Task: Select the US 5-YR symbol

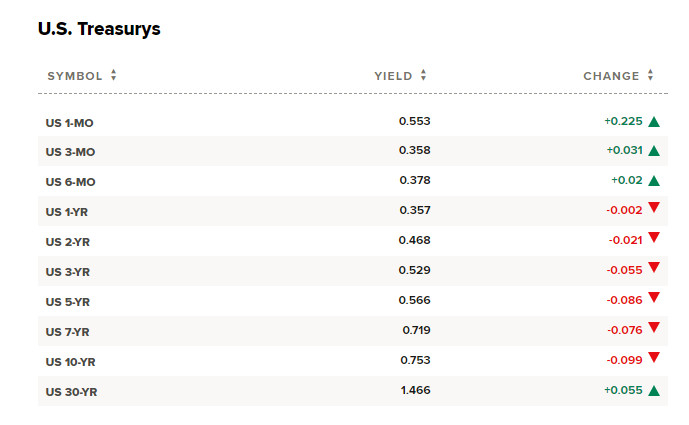Action: click(x=69, y=302)
